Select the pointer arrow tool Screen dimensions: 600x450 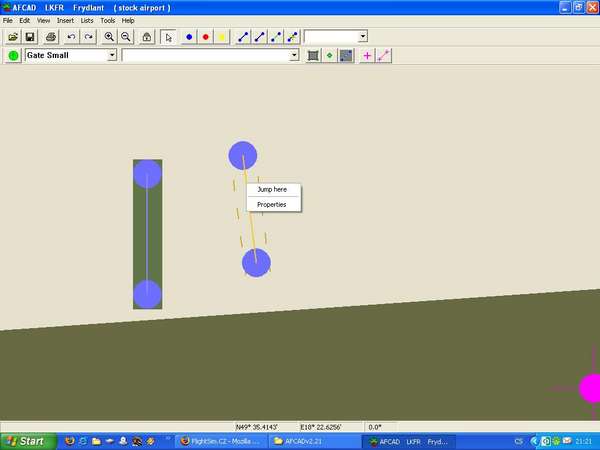pos(168,37)
